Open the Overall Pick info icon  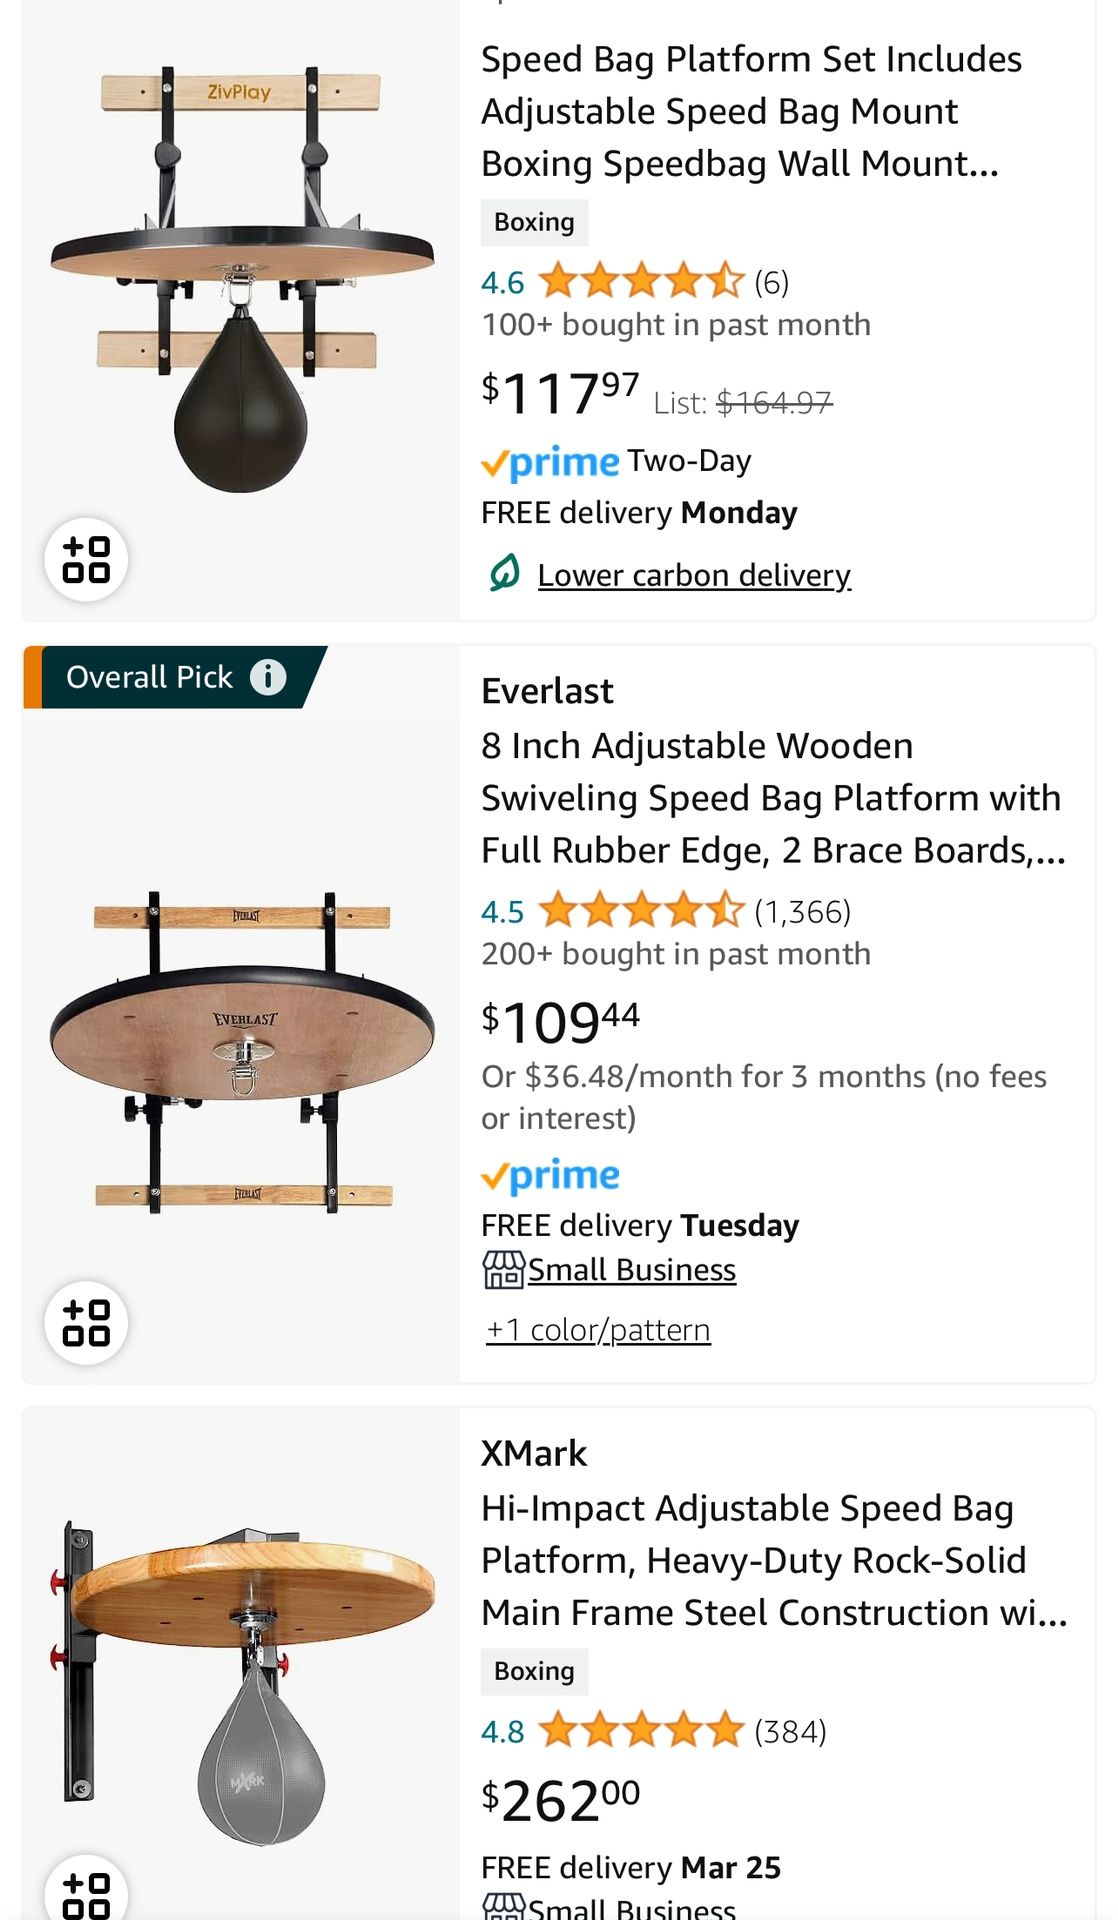click(x=267, y=677)
